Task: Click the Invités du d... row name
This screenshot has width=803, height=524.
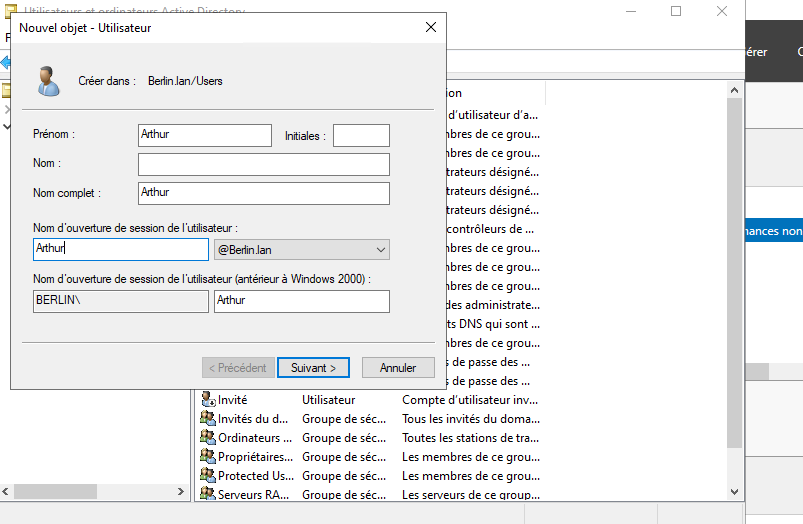Action: [x=253, y=418]
